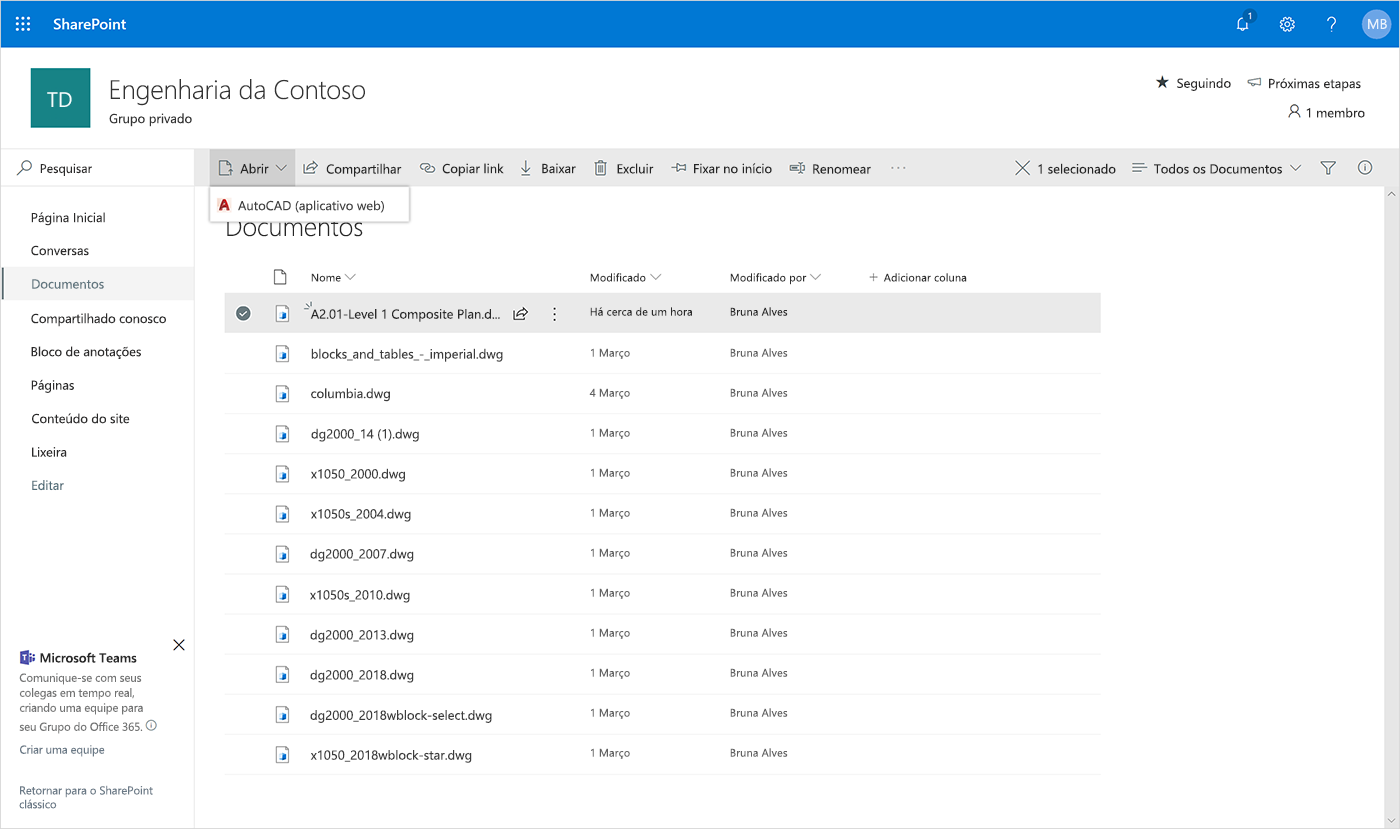
Task: Open Próximas etapas
Action: point(1304,83)
